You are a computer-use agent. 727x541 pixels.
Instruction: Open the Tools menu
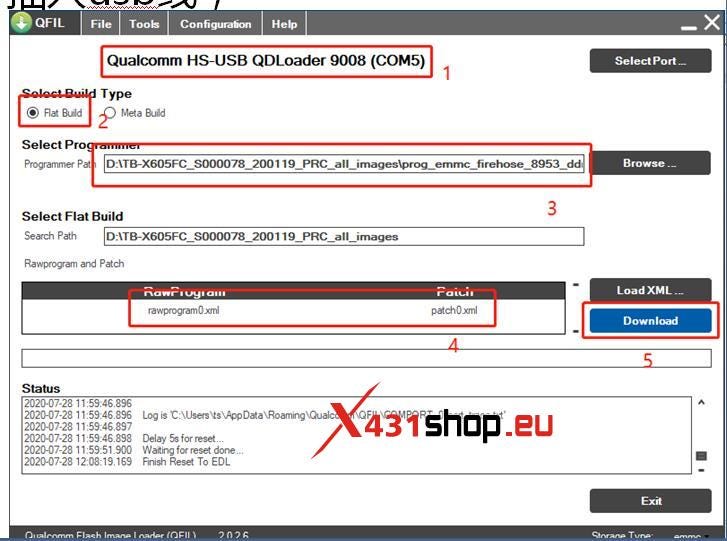(x=144, y=24)
